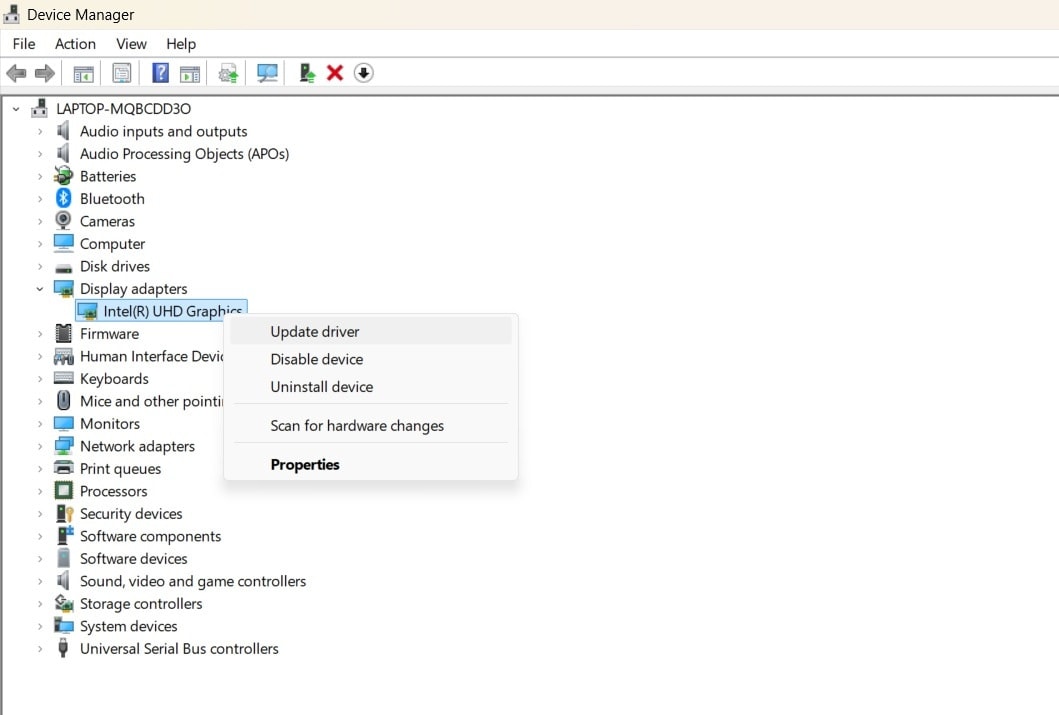Select the Security devices label
This screenshot has width=1059, height=715.
(x=131, y=514)
